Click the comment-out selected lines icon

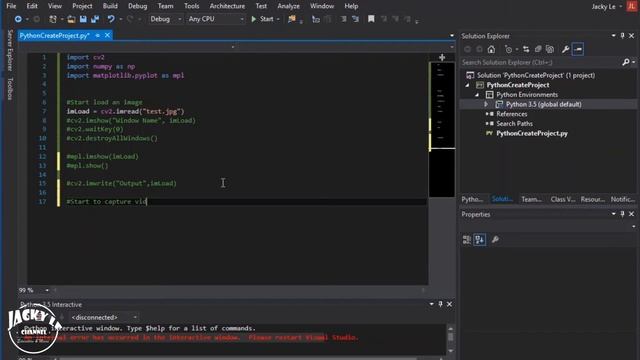(x=344, y=19)
